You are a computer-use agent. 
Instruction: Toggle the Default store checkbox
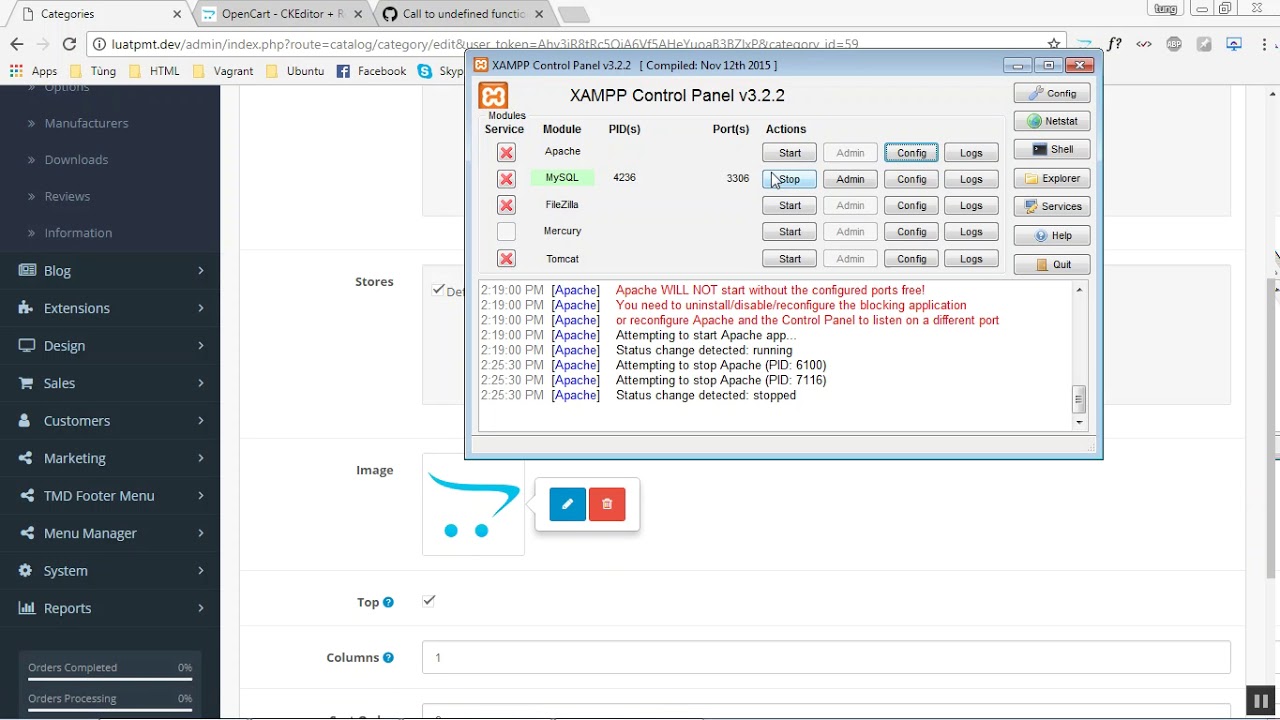coord(438,290)
